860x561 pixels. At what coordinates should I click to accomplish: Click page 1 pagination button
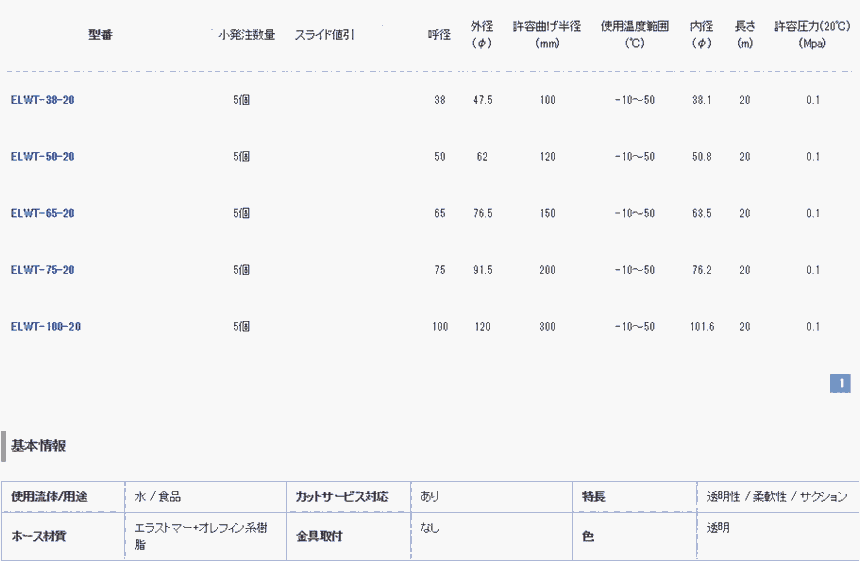pyautogui.click(x=840, y=383)
